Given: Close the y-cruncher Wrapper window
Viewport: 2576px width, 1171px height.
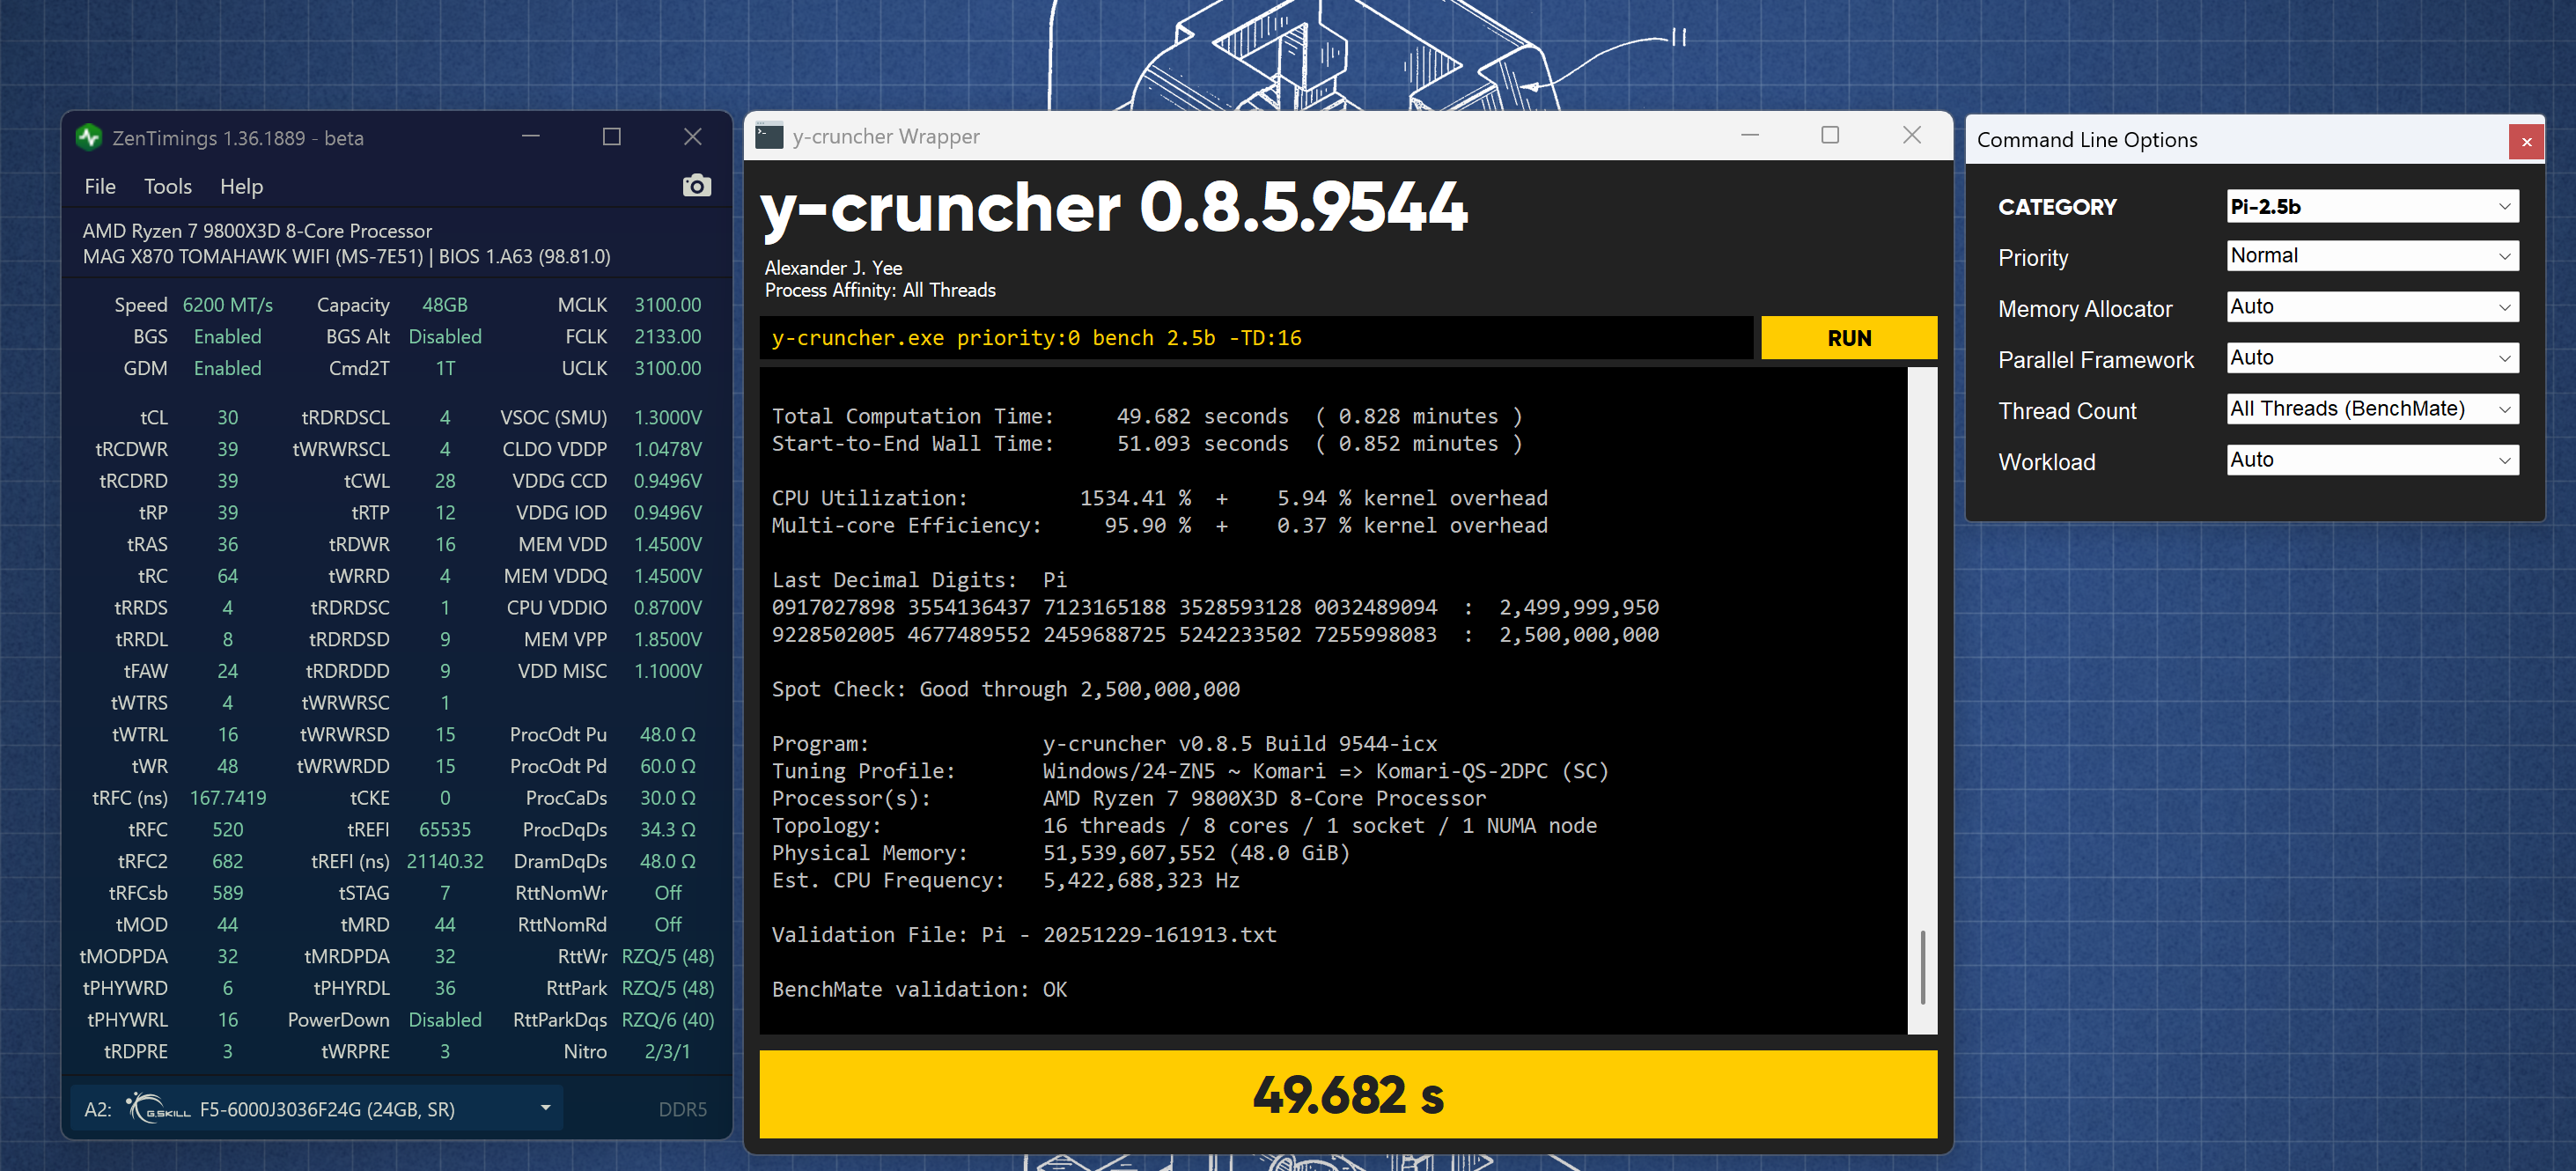Looking at the screenshot, I should pos(1912,135).
